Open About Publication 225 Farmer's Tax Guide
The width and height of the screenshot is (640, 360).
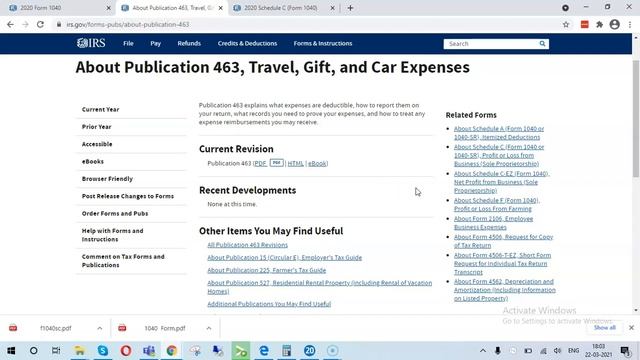click(x=267, y=270)
